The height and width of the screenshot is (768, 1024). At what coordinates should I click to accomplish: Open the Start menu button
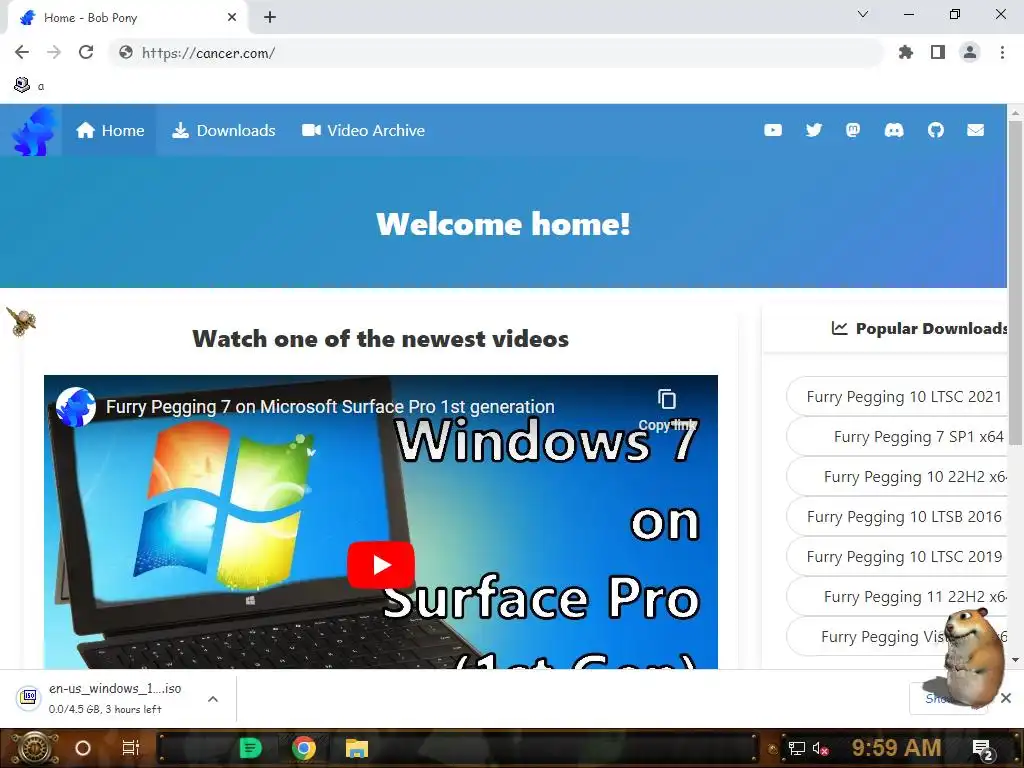coord(33,748)
